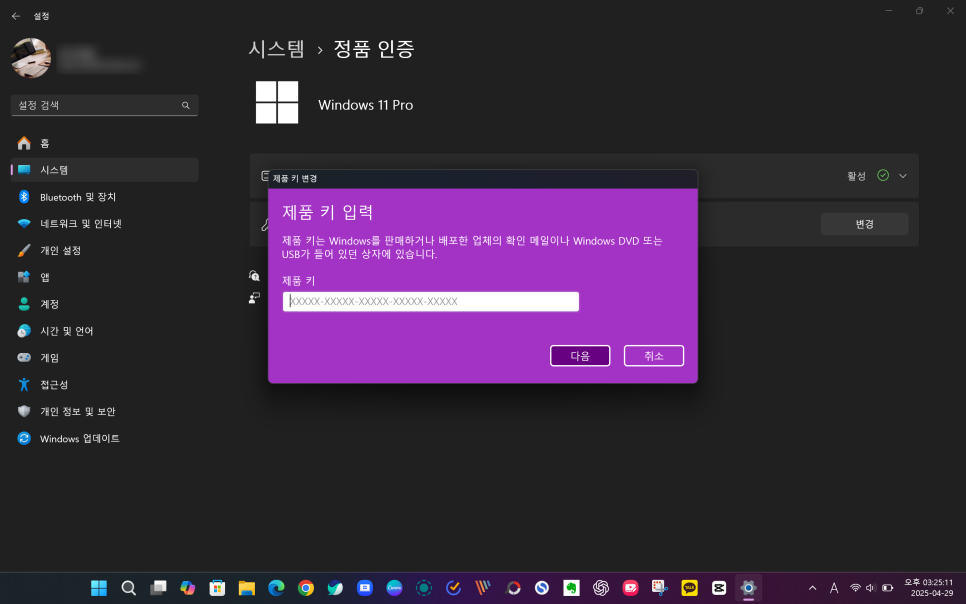Screen dimensions: 966x604
Task: Show hidden system tray icons
Action: point(813,588)
